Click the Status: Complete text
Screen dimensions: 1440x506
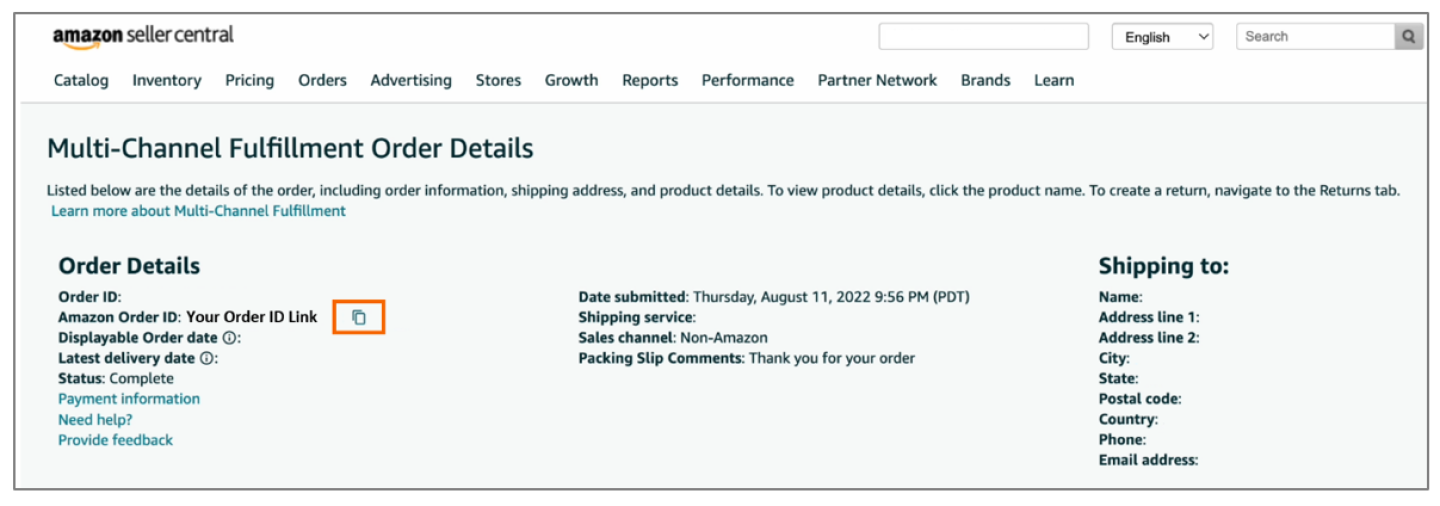pyautogui.click(x=116, y=379)
